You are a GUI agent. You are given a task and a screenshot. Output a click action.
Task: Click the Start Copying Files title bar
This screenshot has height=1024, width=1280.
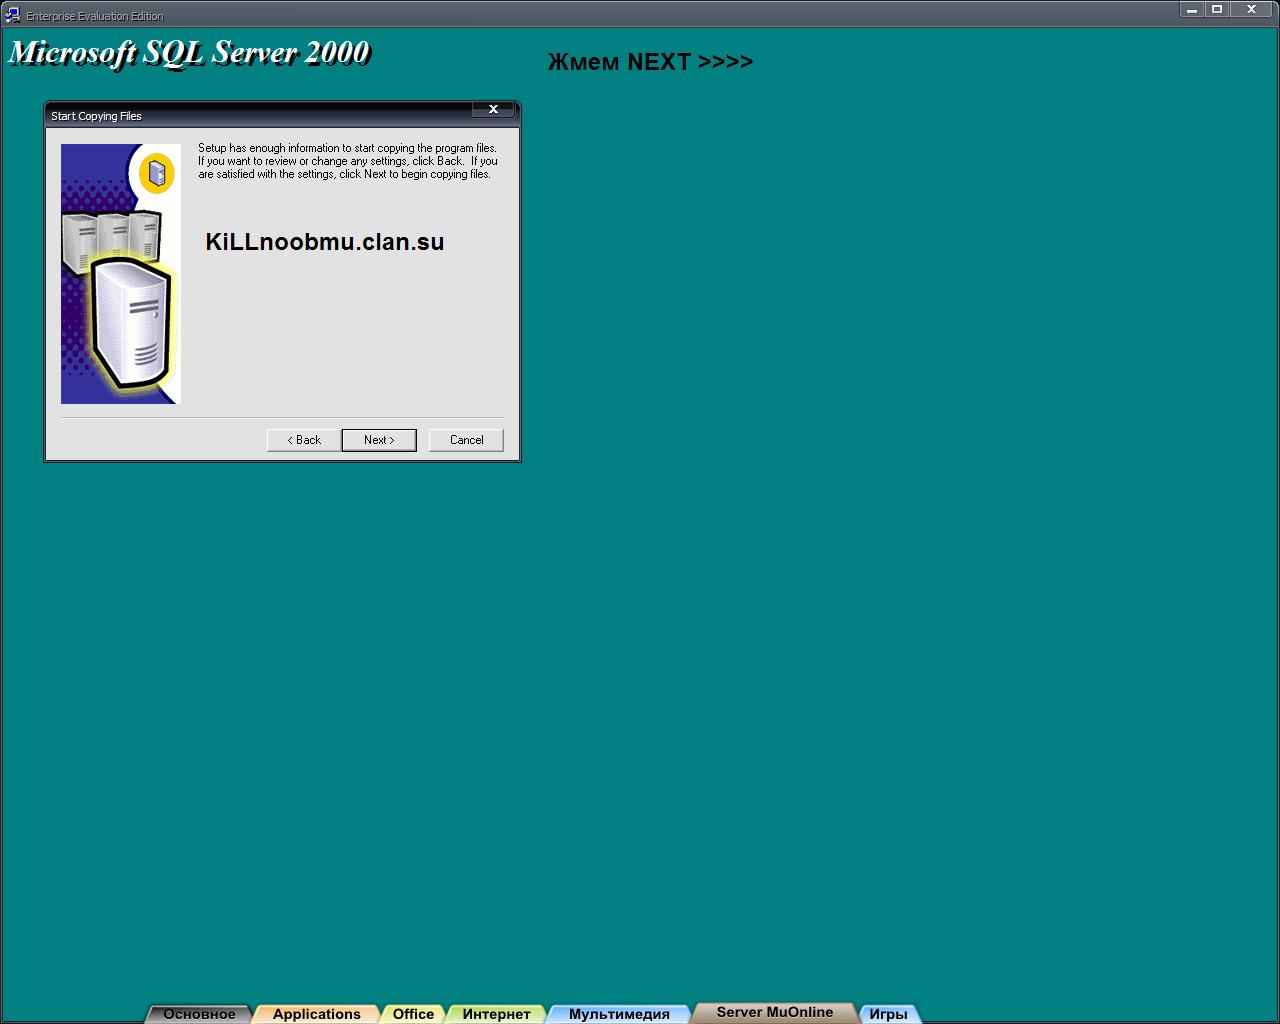click(x=250, y=116)
